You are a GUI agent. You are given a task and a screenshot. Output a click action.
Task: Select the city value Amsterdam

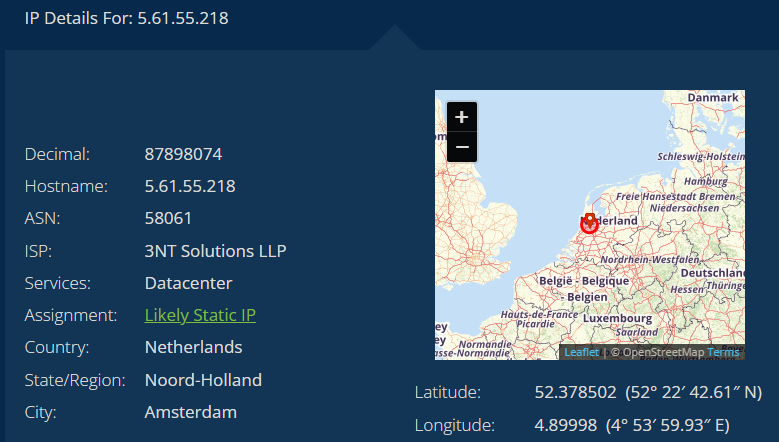190,412
